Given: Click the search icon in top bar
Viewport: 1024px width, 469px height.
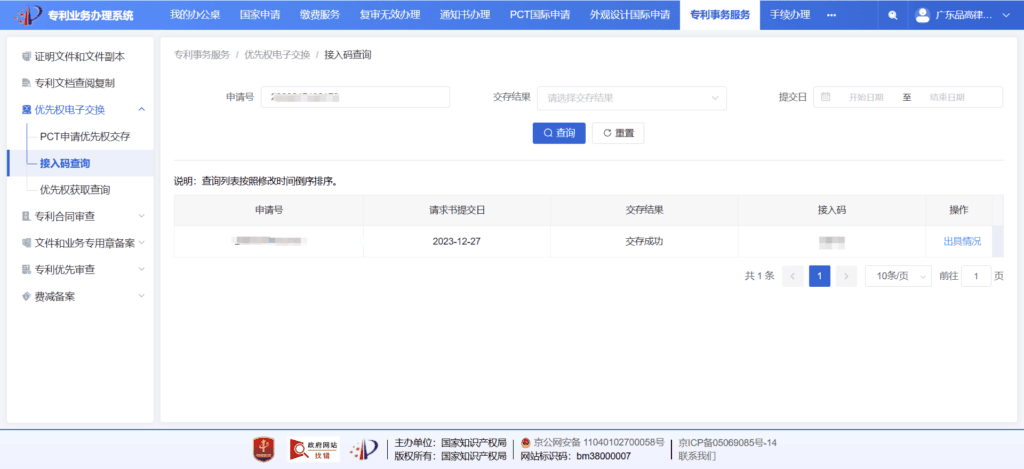Looking at the screenshot, I should 893,15.
